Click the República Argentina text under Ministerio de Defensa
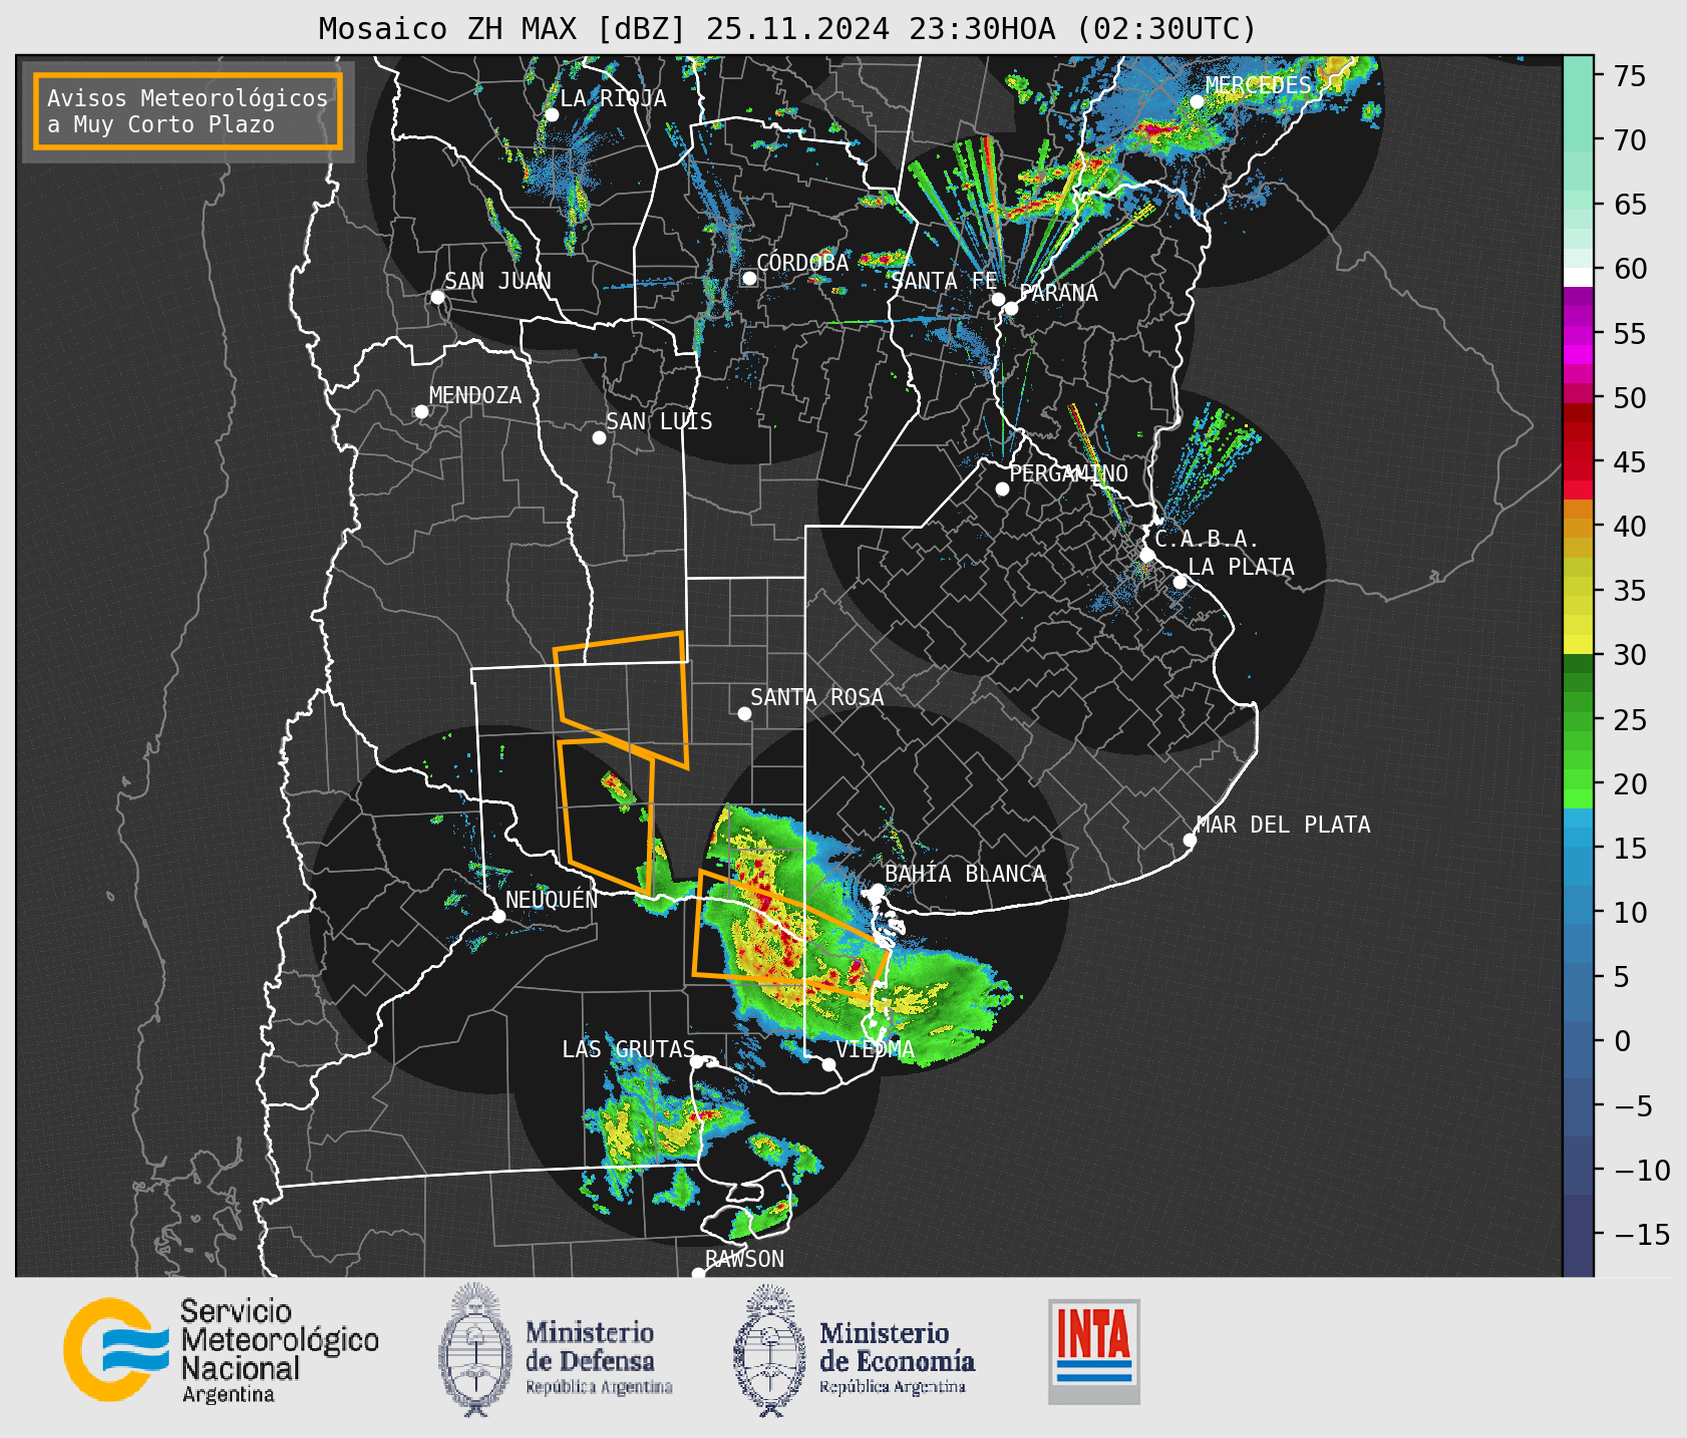Image resolution: width=1687 pixels, height=1438 pixels. 599,1388
